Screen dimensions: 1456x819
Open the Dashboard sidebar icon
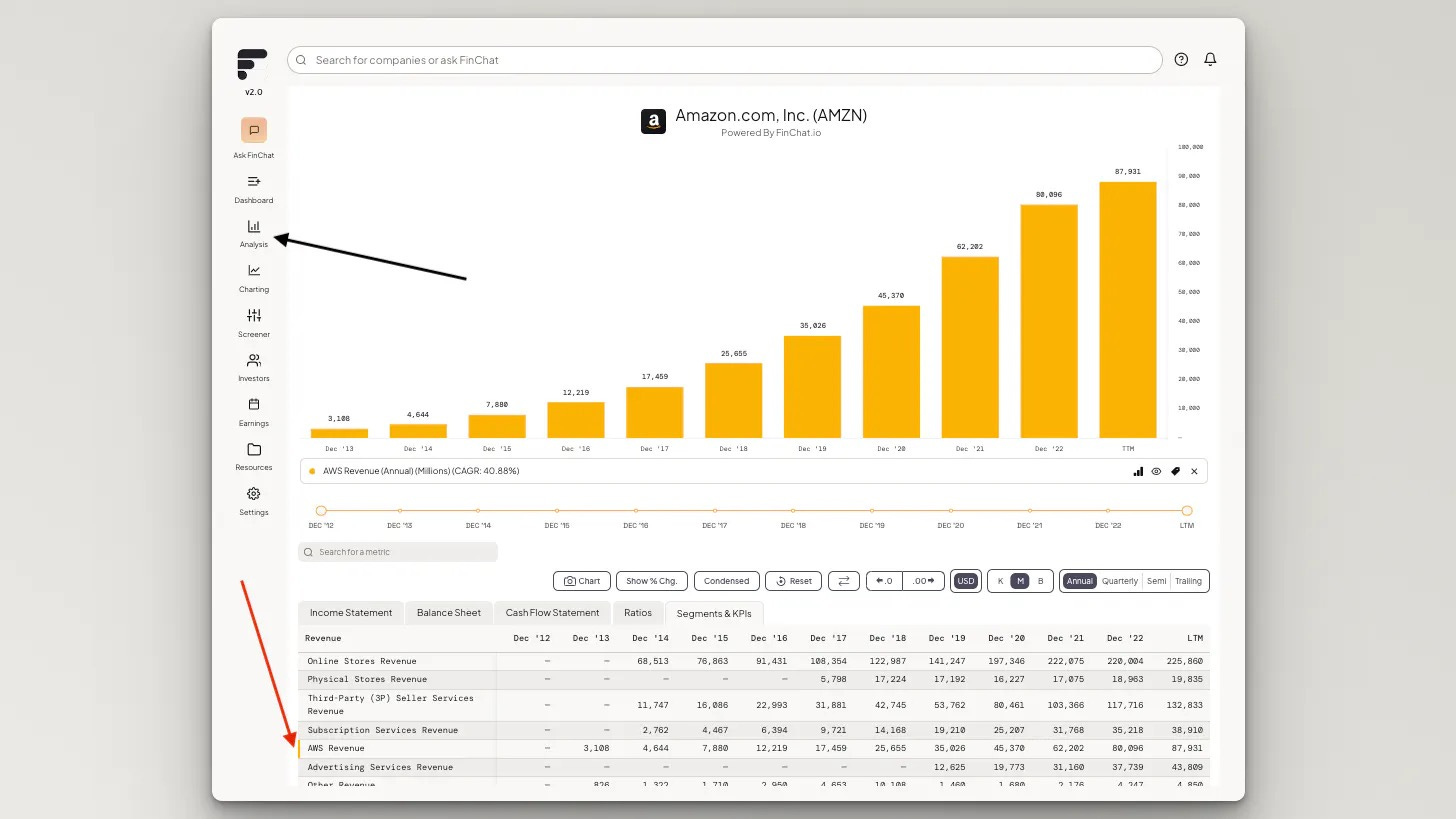(254, 181)
